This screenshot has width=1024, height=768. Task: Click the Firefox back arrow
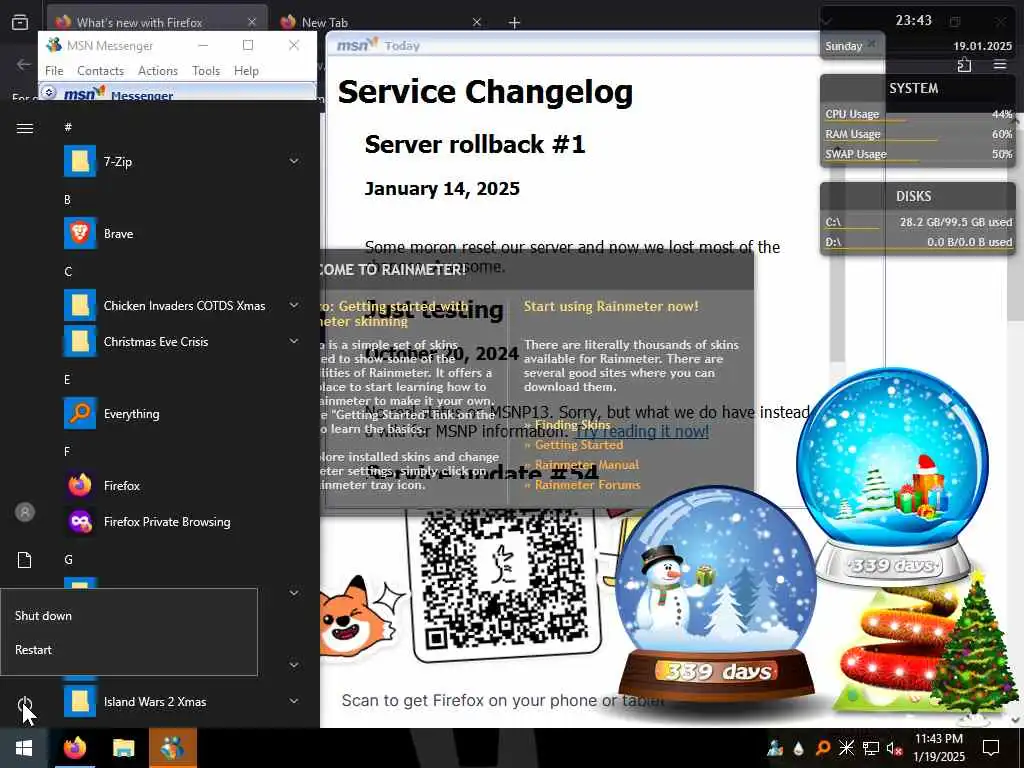click(x=24, y=64)
